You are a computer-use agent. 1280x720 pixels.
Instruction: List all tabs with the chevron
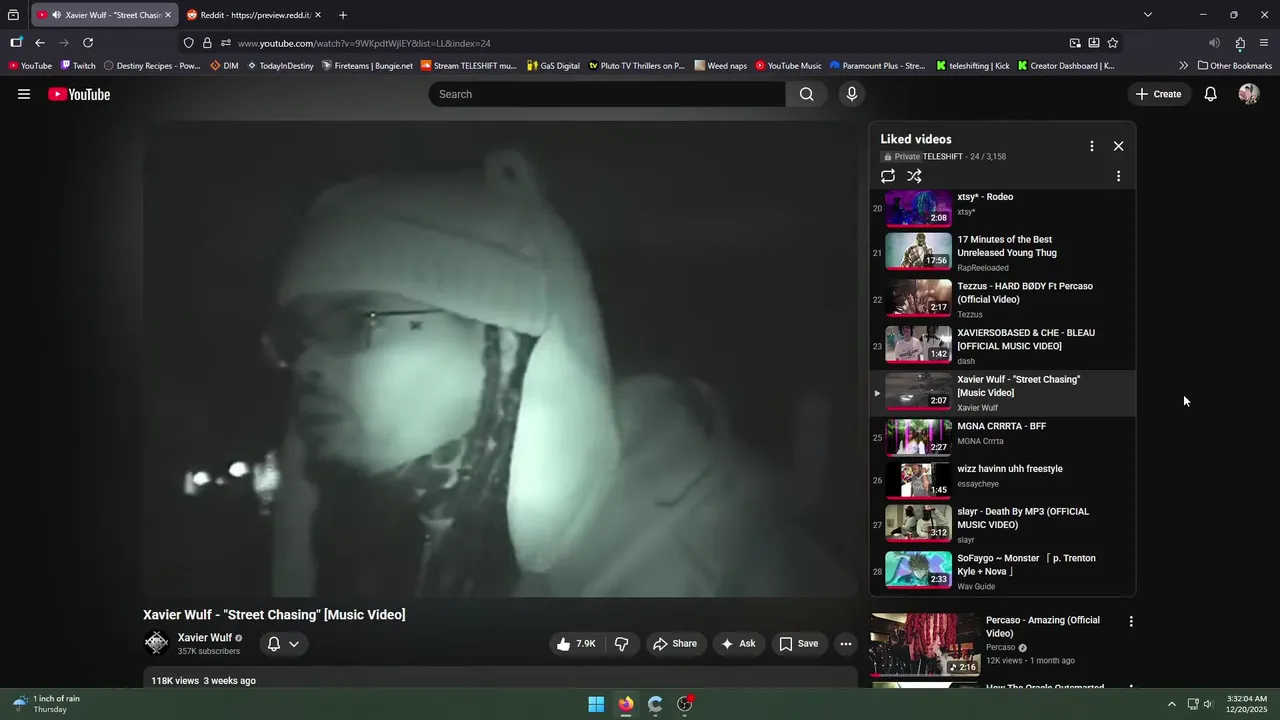(x=1148, y=15)
